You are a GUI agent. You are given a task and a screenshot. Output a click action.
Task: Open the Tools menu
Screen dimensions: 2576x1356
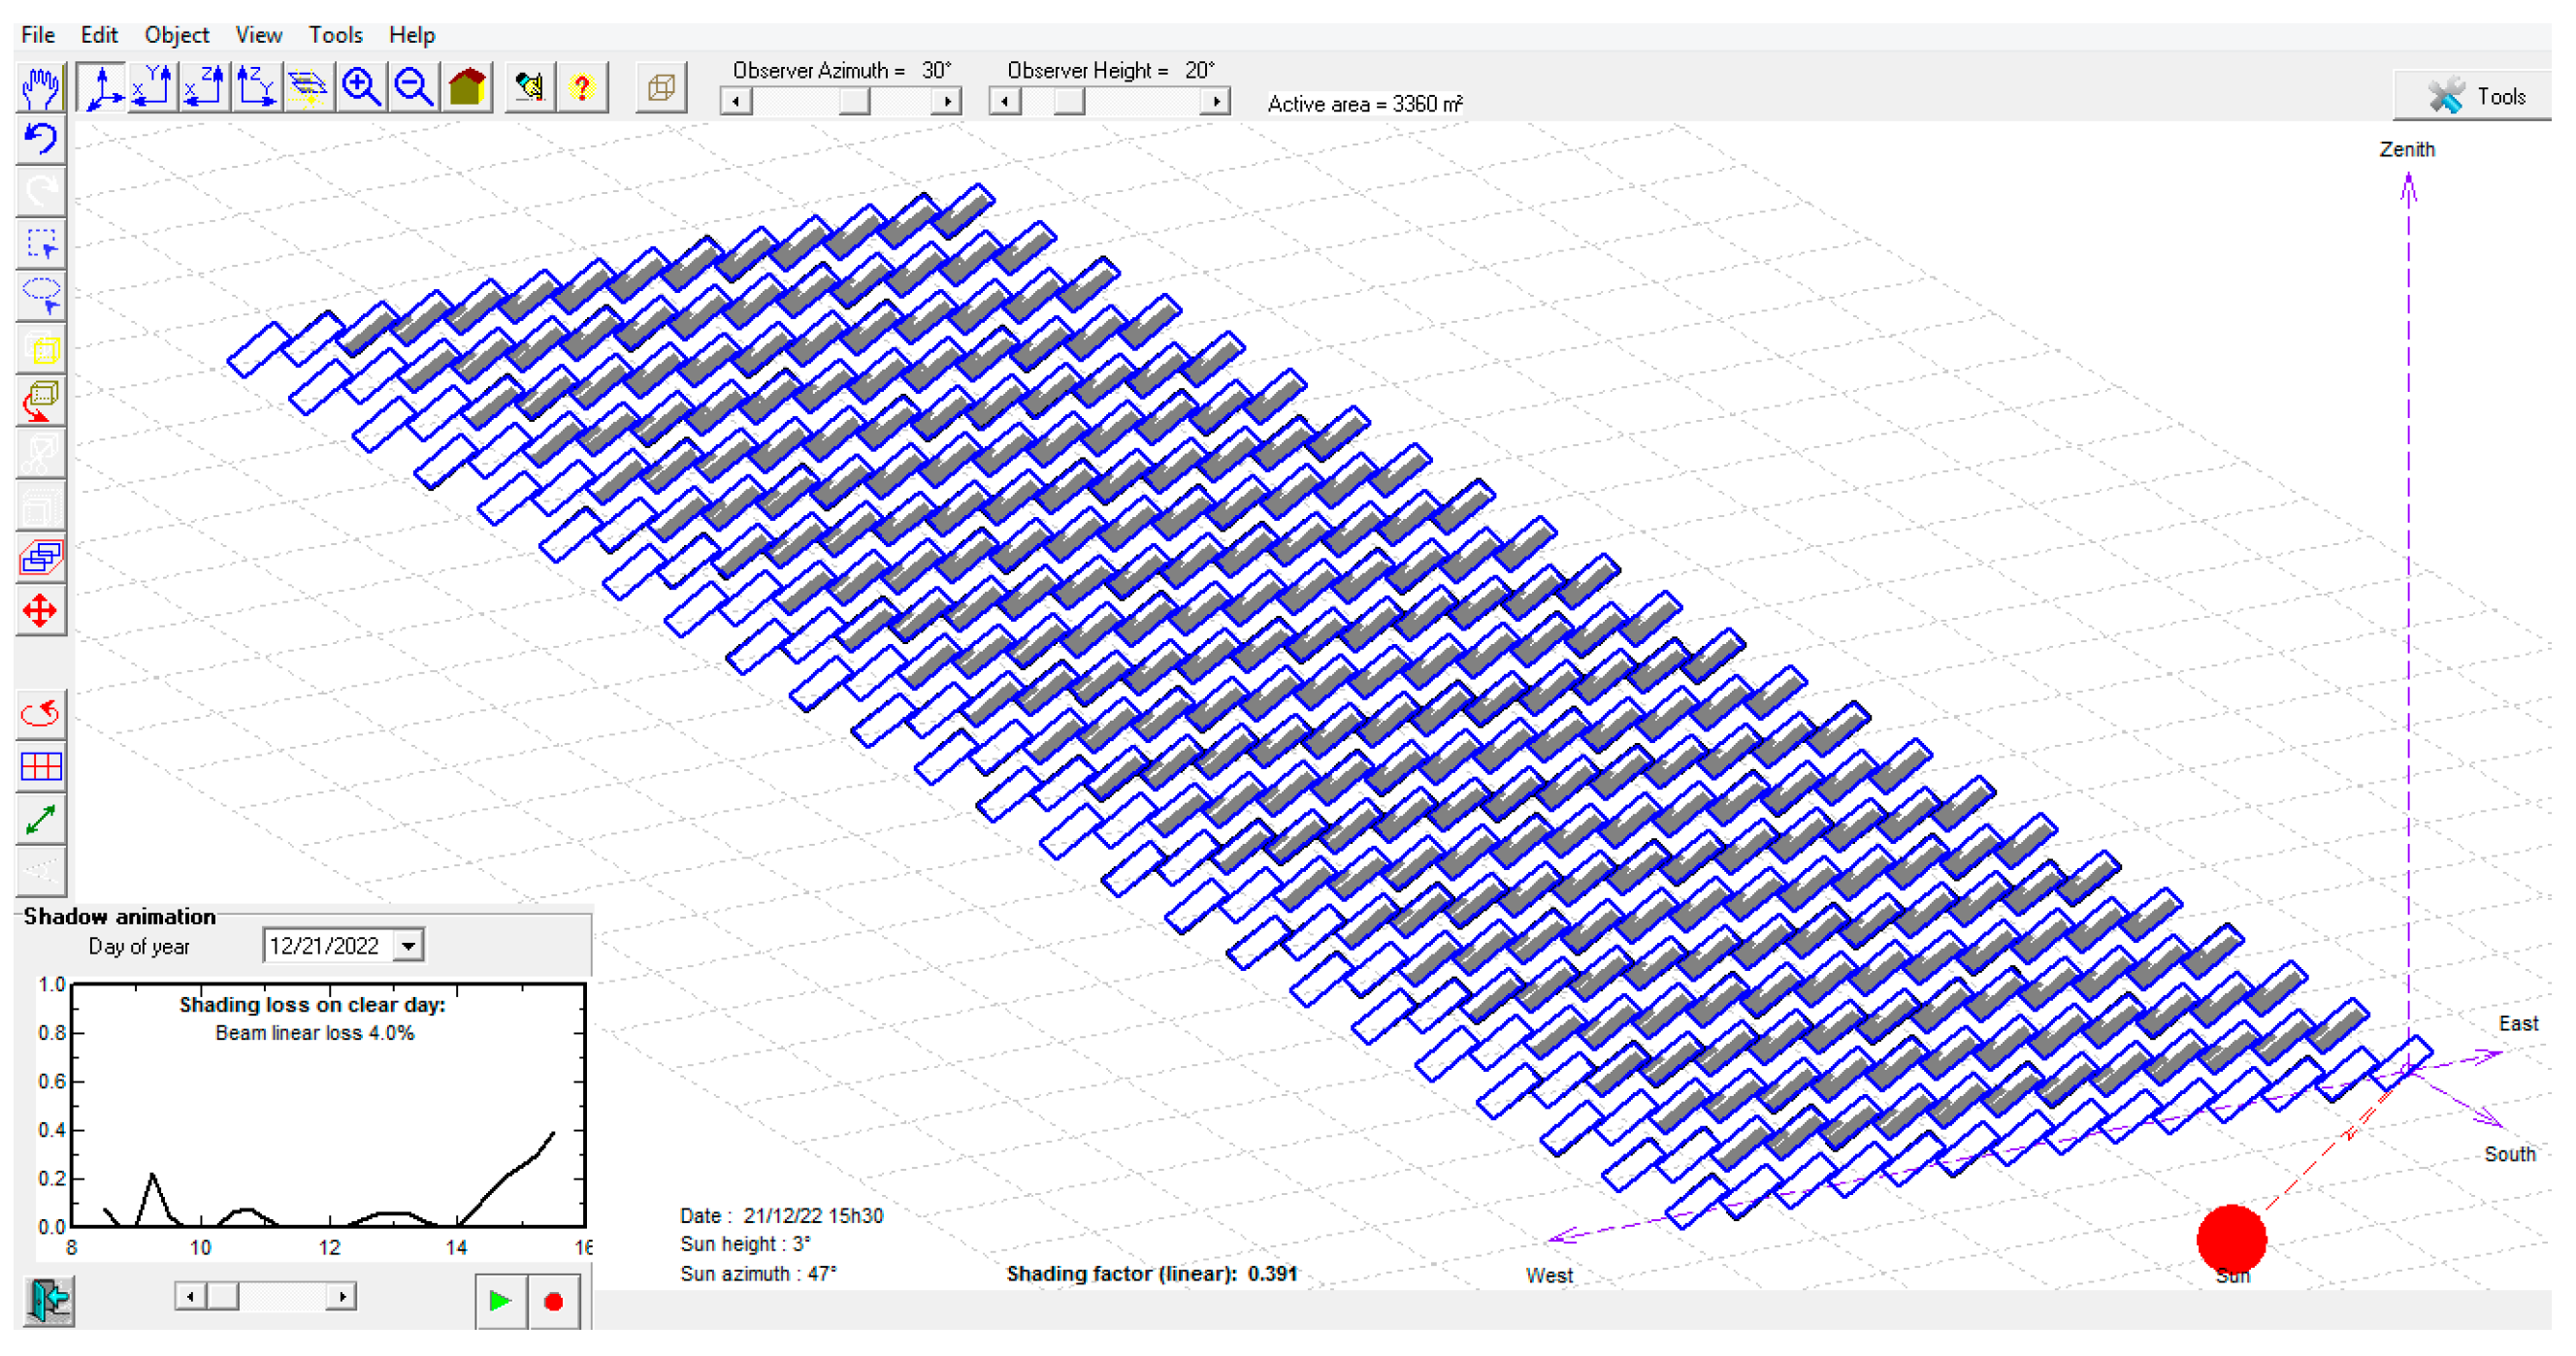click(335, 35)
